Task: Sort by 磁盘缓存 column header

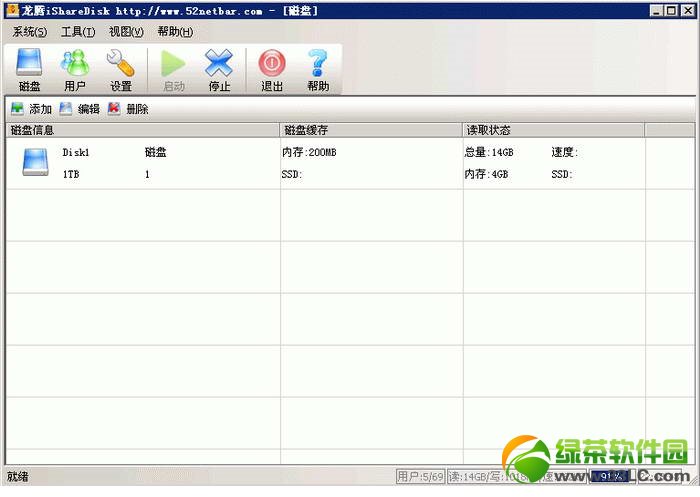Action: click(371, 130)
